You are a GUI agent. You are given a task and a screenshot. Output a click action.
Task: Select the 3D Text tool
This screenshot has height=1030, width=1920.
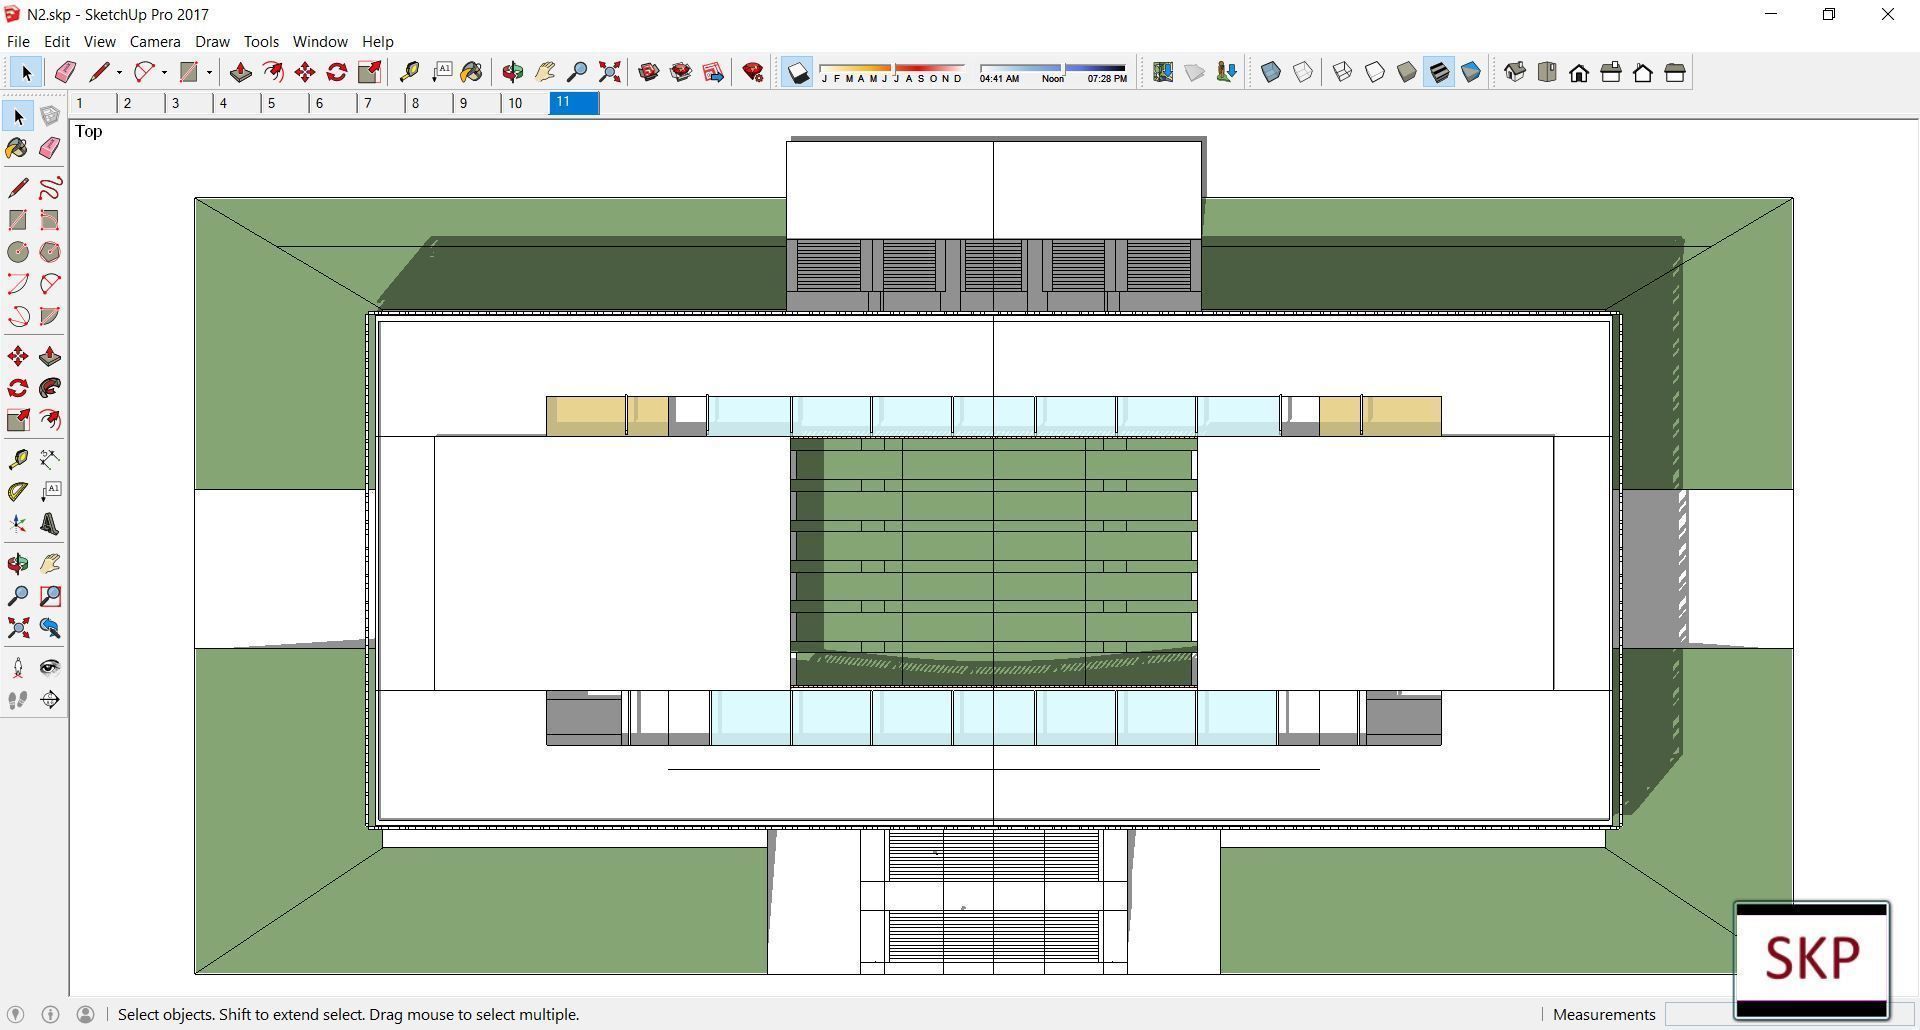[50, 524]
